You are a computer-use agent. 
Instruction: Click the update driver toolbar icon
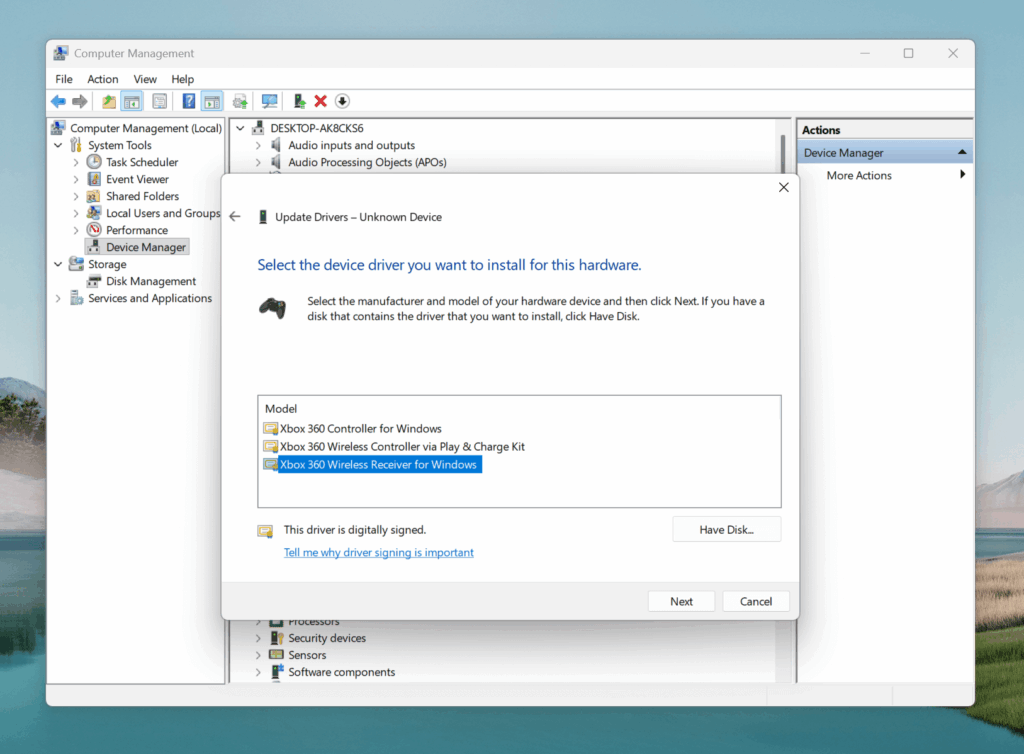coord(299,101)
